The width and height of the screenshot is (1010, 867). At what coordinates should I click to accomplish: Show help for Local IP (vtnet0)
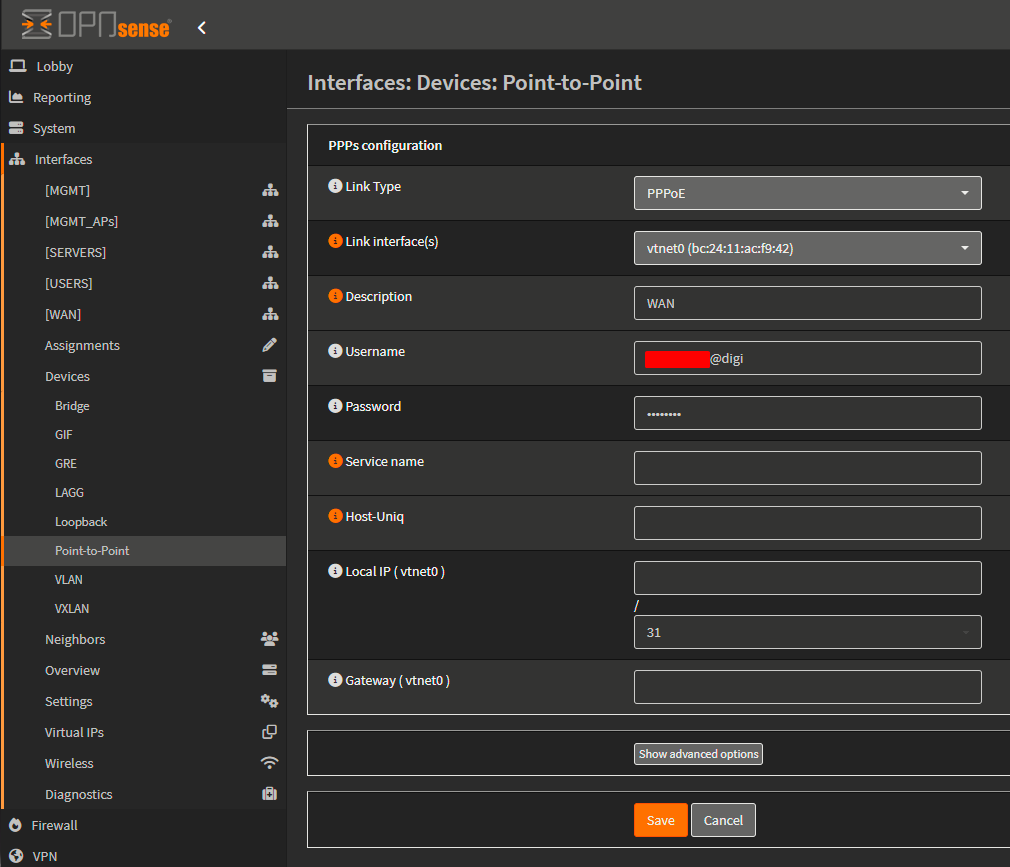coord(335,571)
